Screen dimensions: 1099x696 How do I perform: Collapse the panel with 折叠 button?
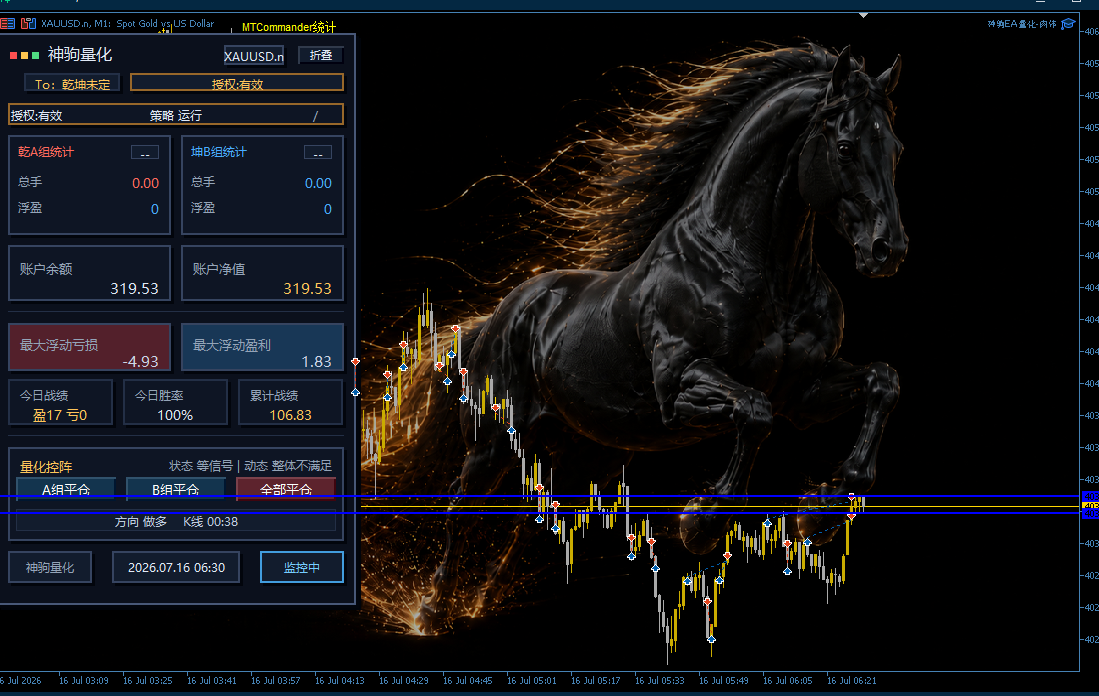point(321,55)
